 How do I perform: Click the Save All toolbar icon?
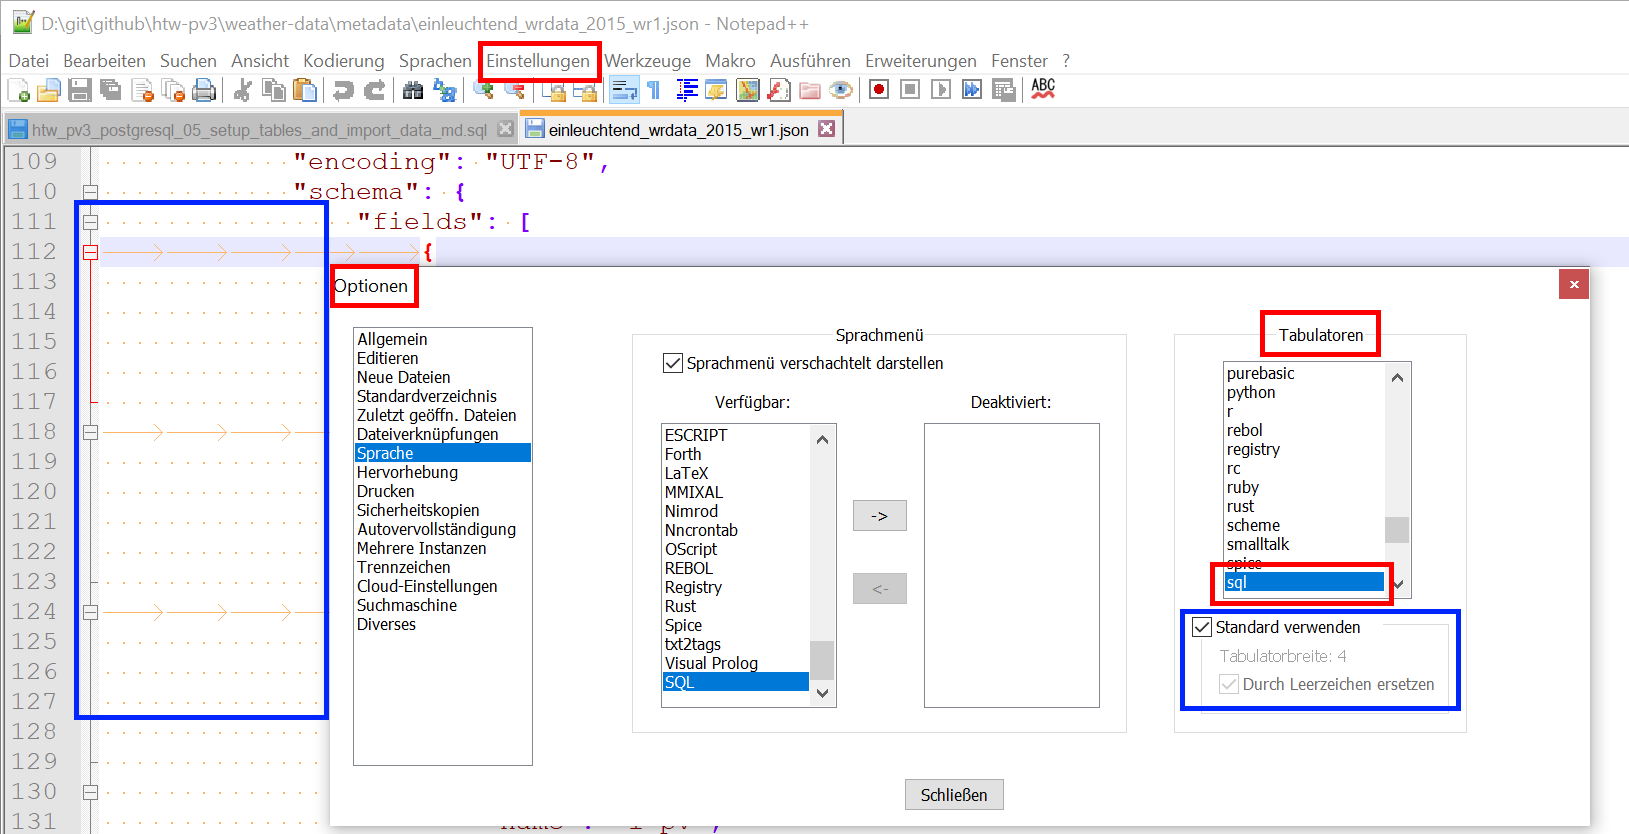(x=111, y=91)
